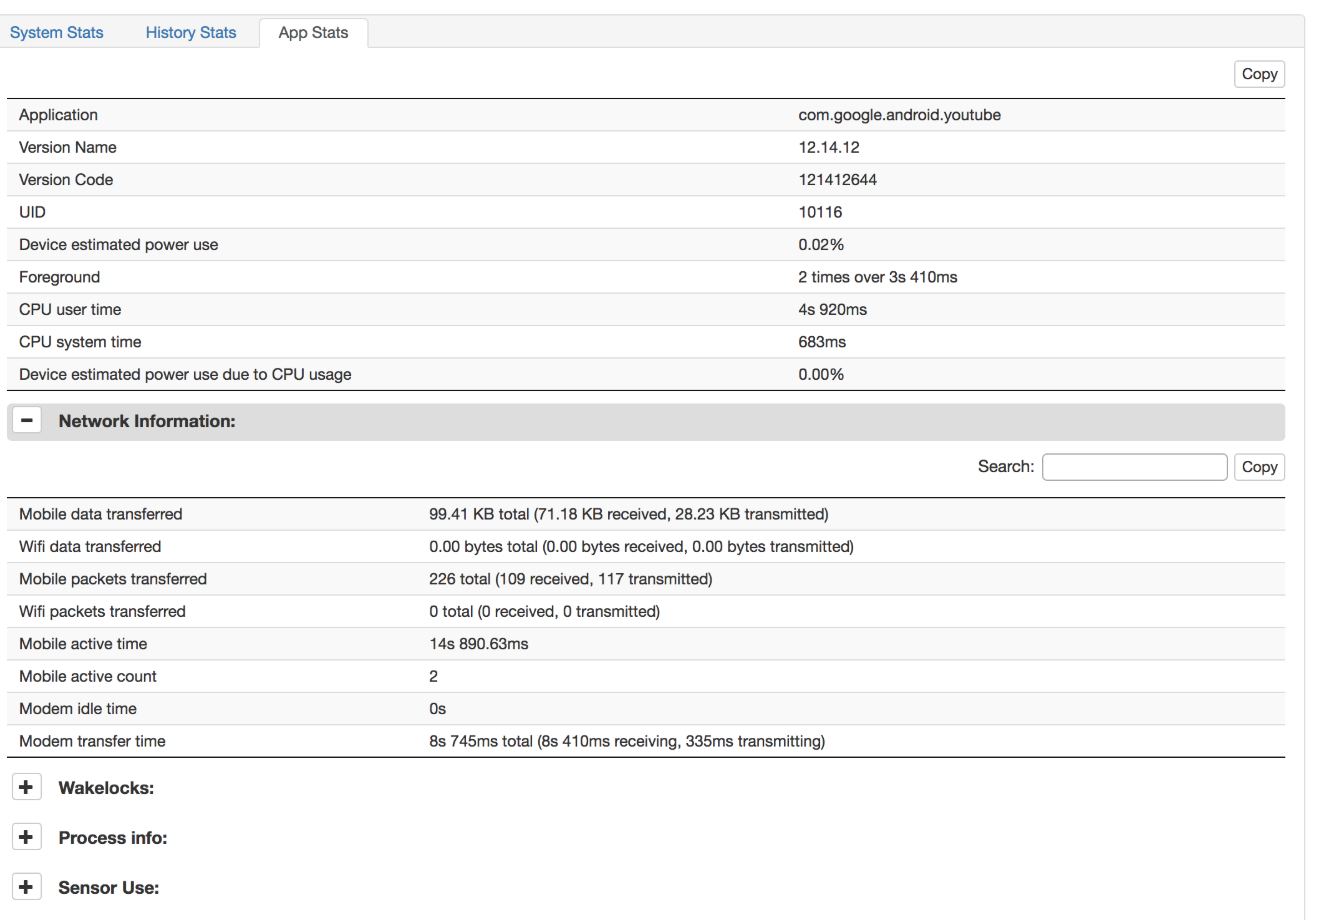Switch to the System Stats tab

(57, 32)
